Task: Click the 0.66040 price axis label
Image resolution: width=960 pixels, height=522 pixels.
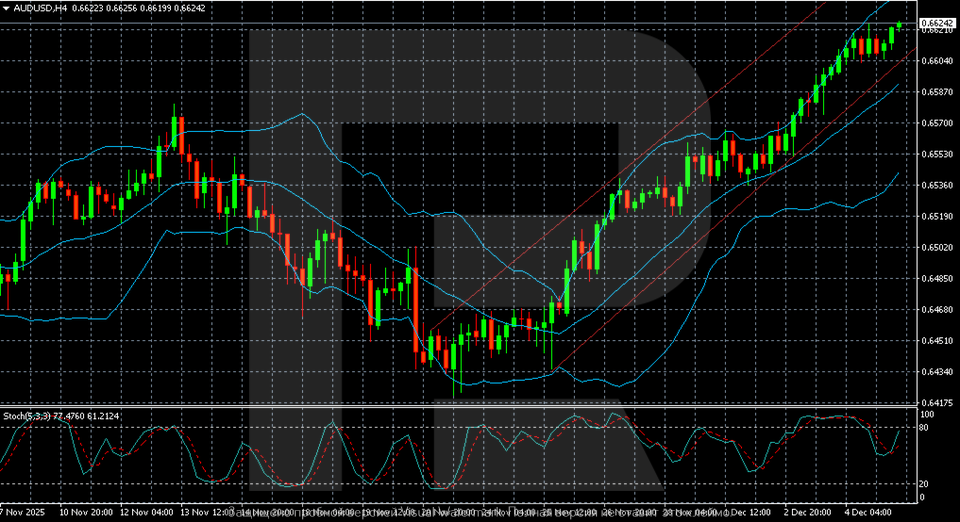Action: 934,62
